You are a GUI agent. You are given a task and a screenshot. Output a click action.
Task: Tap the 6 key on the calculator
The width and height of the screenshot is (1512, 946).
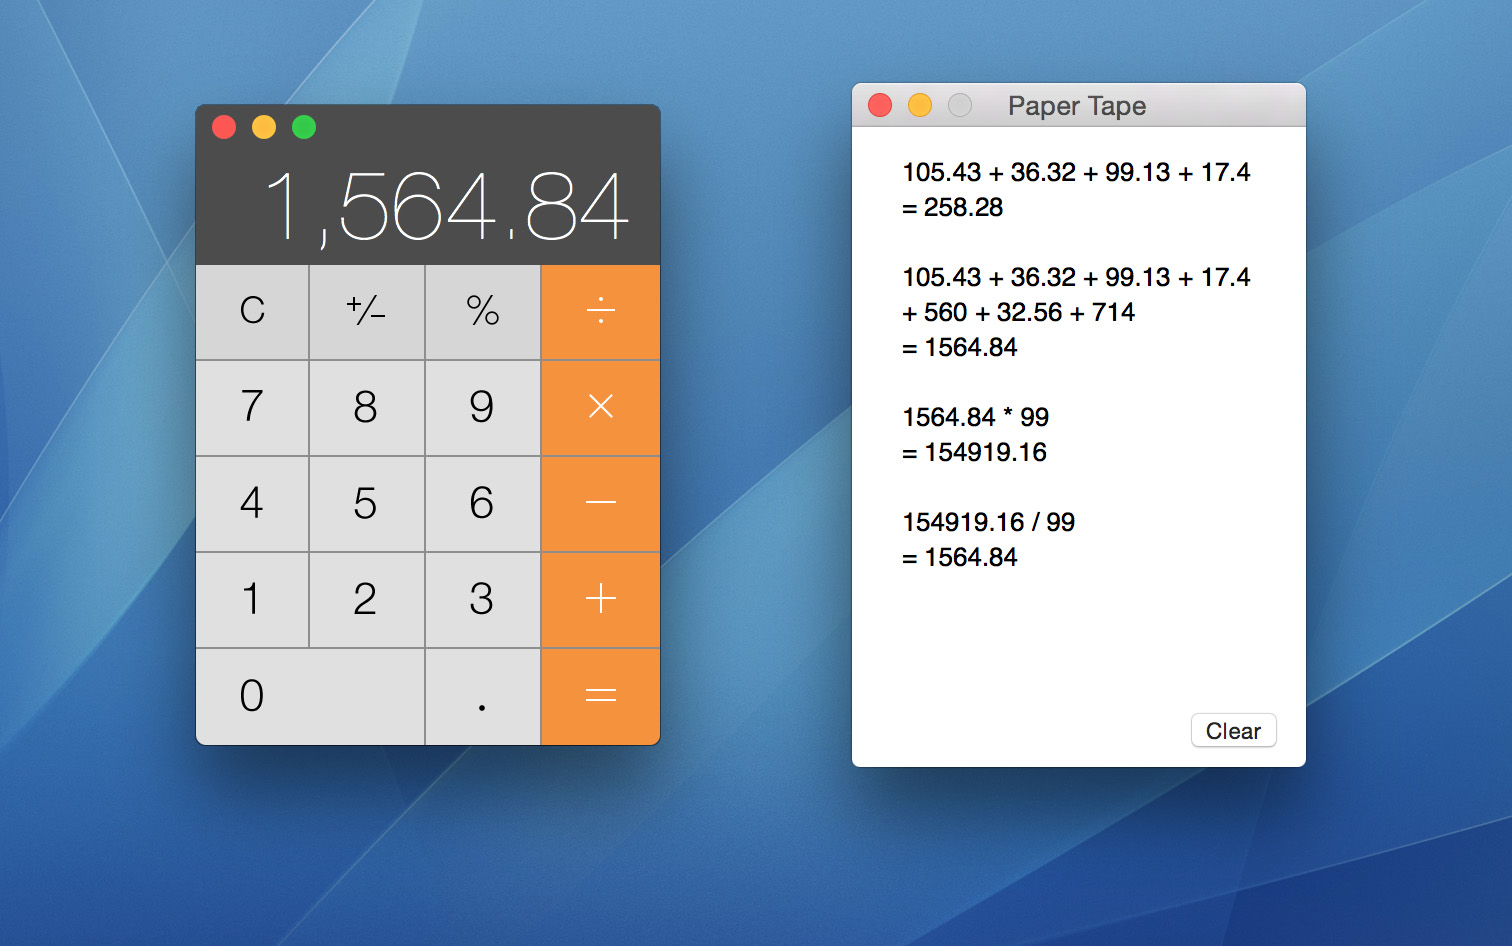coord(483,503)
